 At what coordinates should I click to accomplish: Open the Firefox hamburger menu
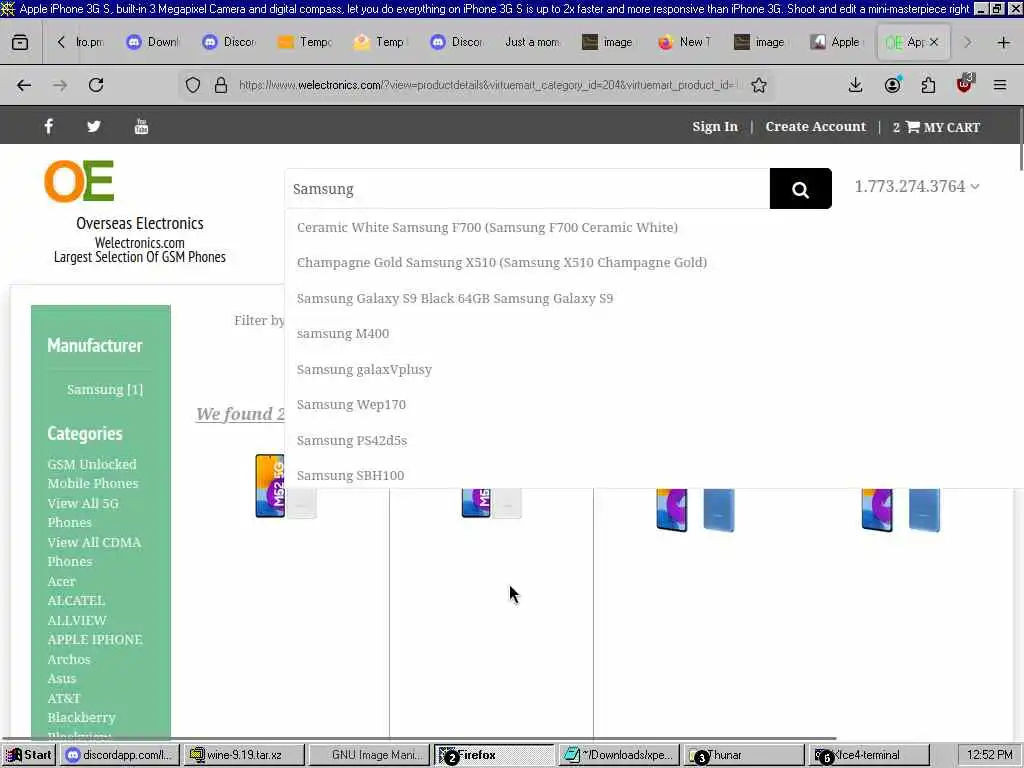tap(1000, 85)
